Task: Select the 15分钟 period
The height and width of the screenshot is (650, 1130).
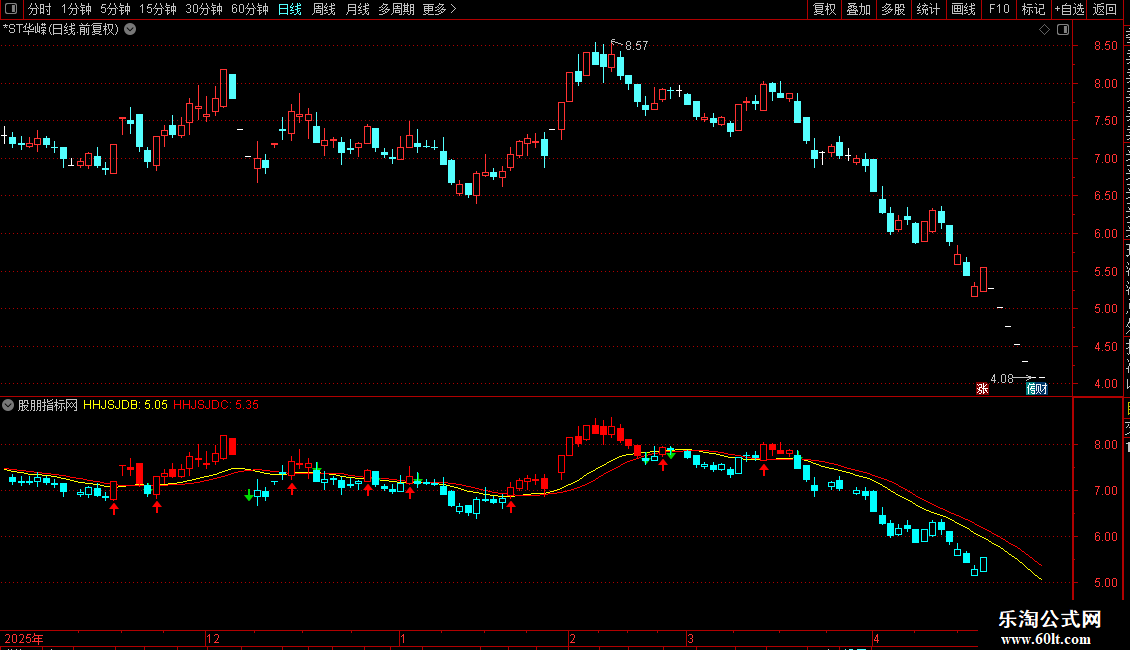Action: click(157, 9)
